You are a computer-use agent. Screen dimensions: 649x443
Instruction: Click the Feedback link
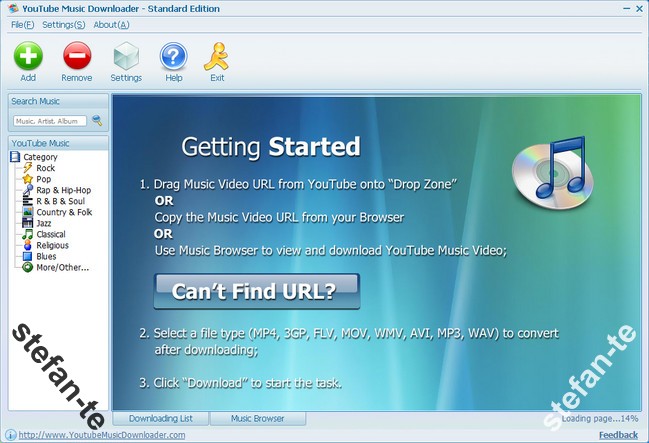click(x=618, y=435)
